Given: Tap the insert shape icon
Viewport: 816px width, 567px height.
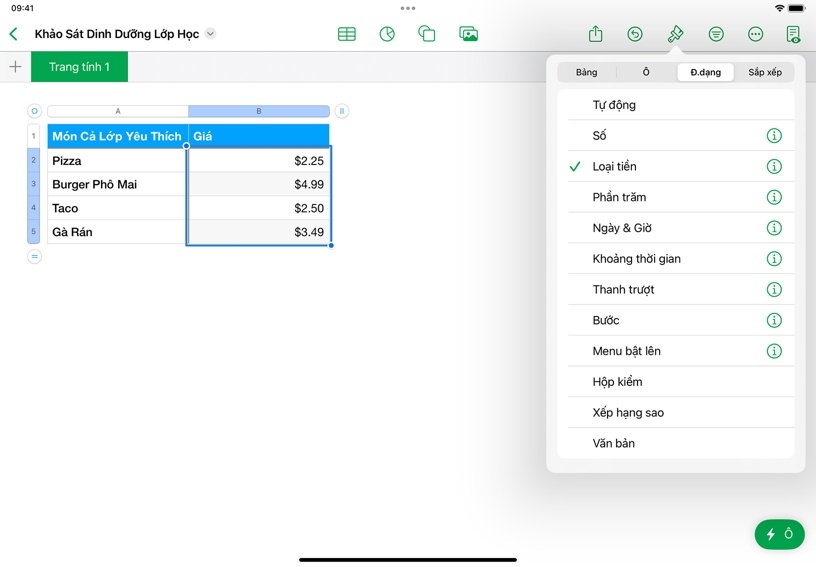Looking at the screenshot, I should 427,34.
